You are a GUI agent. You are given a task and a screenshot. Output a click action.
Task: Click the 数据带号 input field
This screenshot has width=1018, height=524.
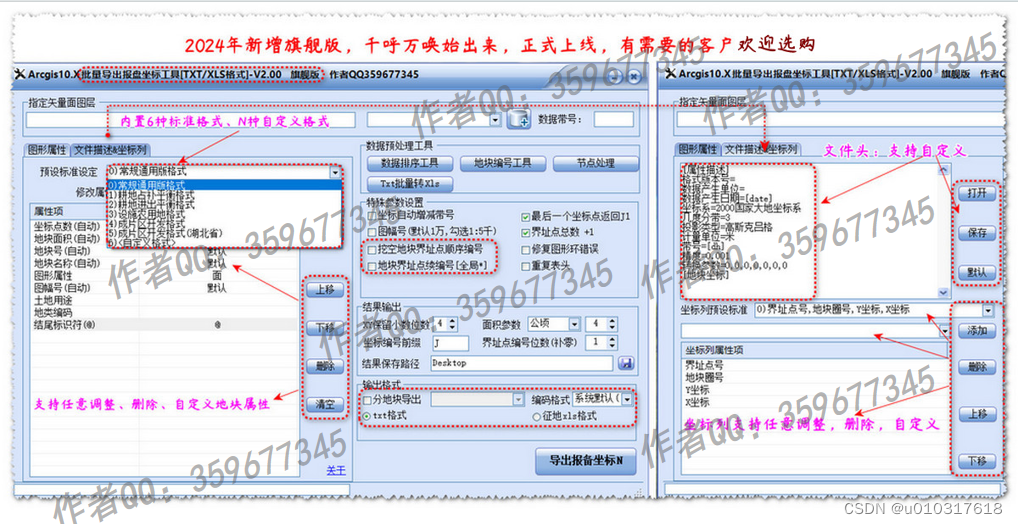[614, 119]
